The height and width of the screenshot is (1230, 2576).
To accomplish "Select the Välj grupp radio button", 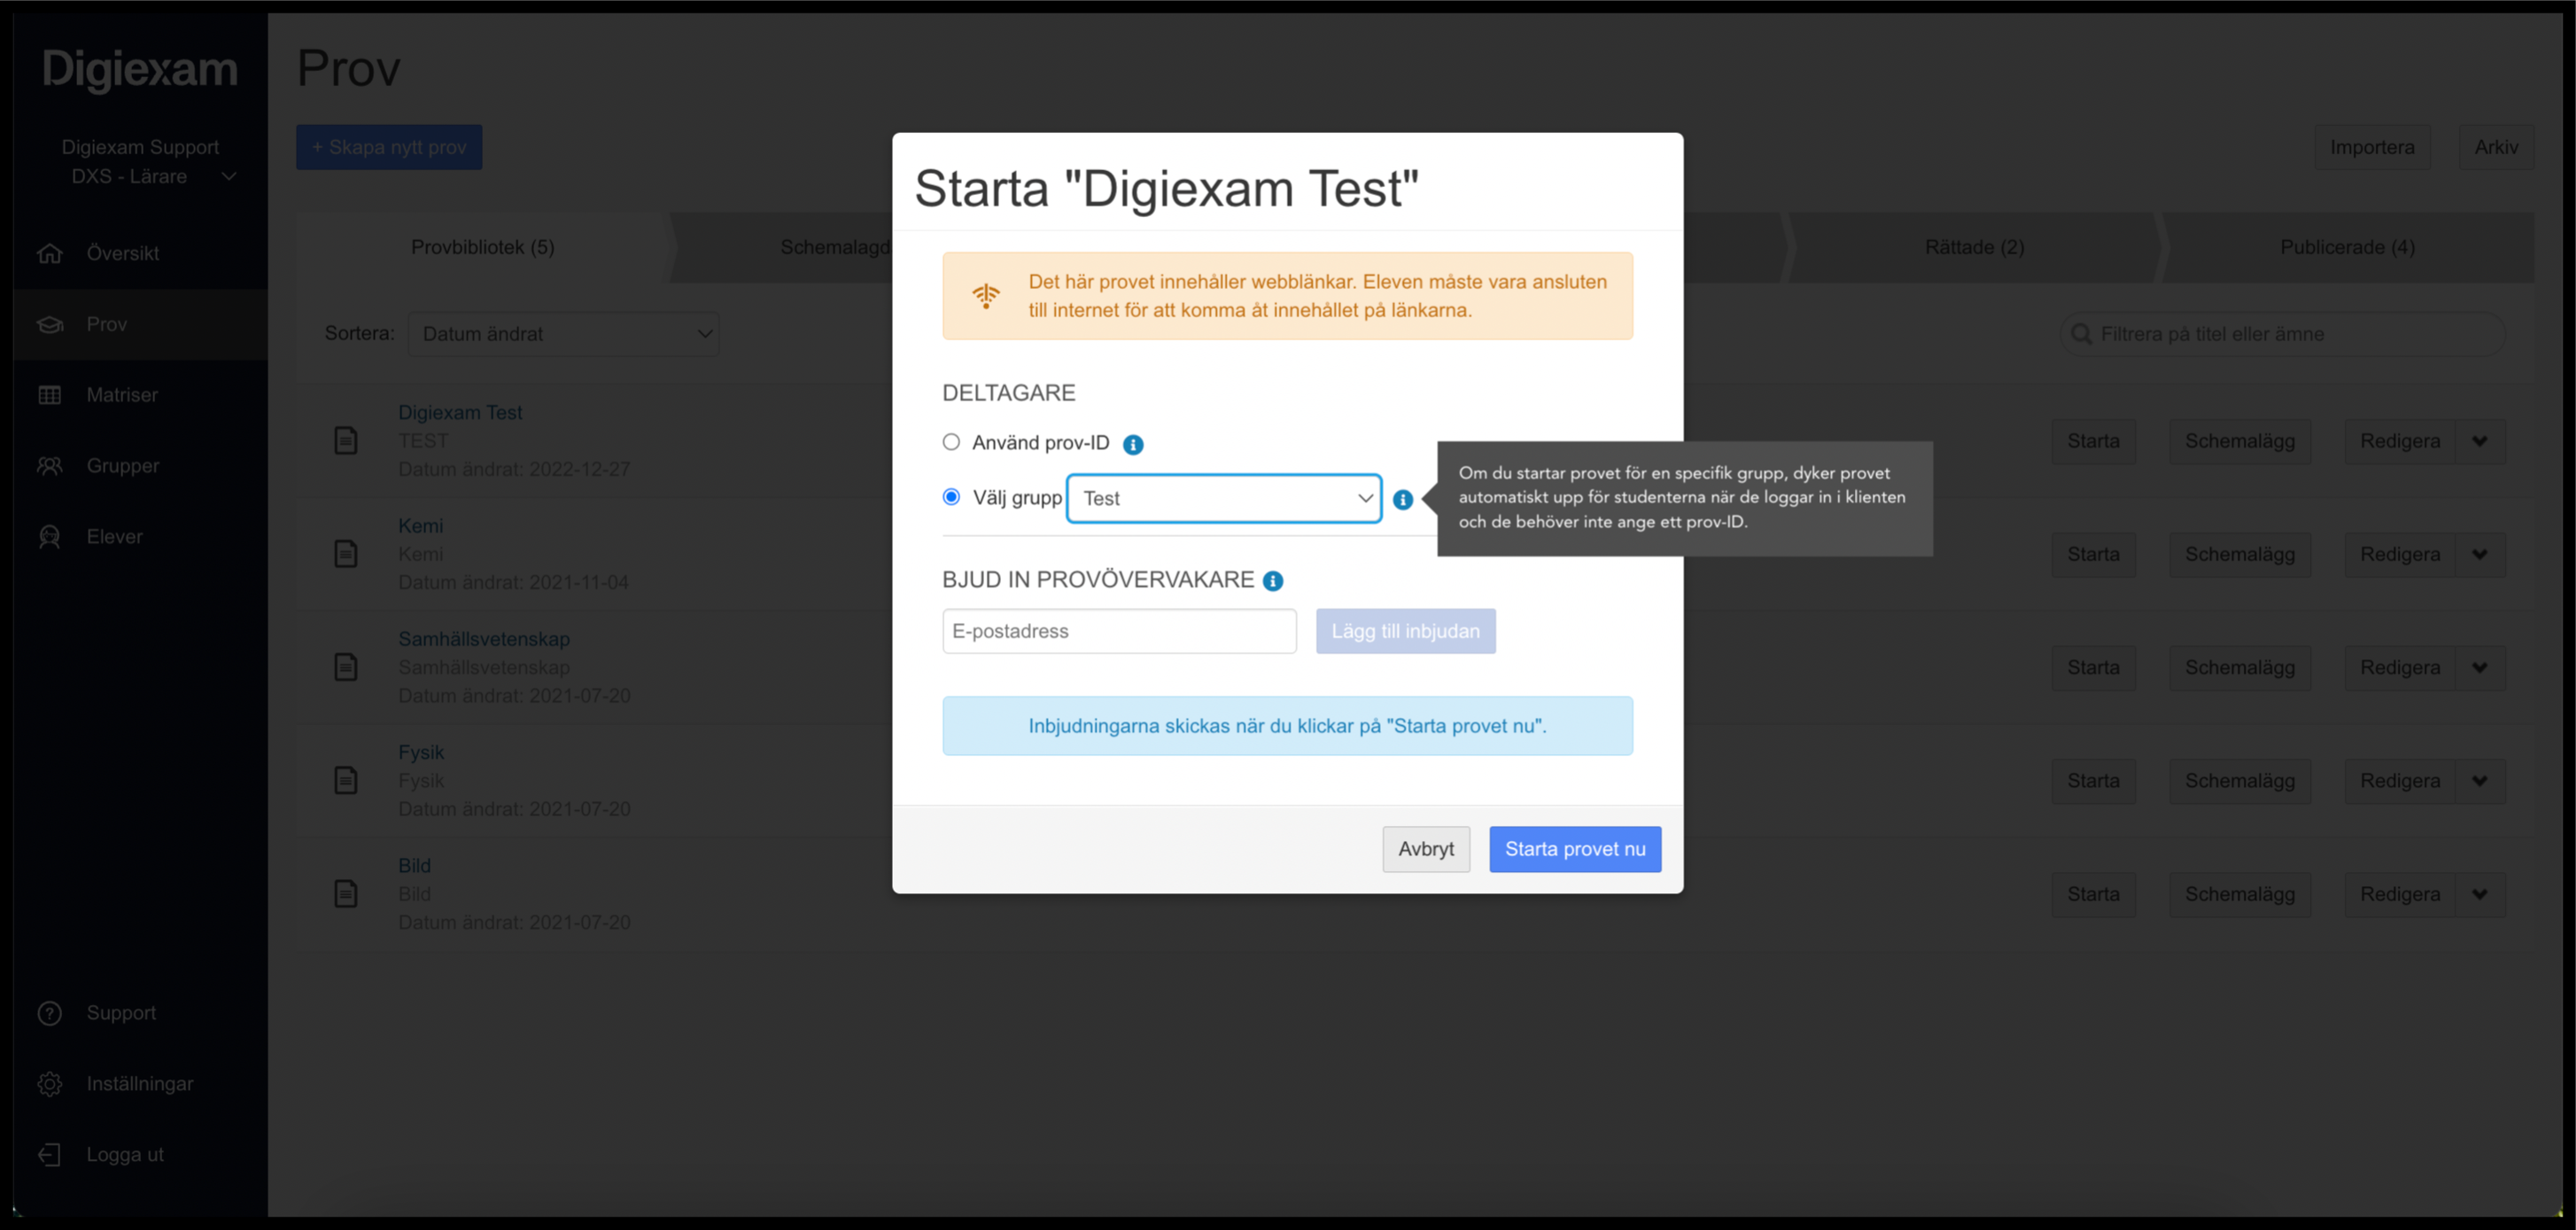I will tap(951, 497).
